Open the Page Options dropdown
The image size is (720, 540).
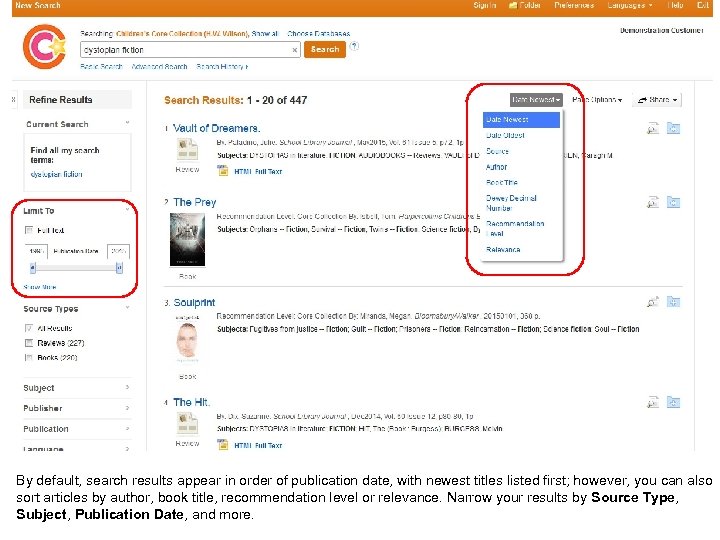coord(597,100)
